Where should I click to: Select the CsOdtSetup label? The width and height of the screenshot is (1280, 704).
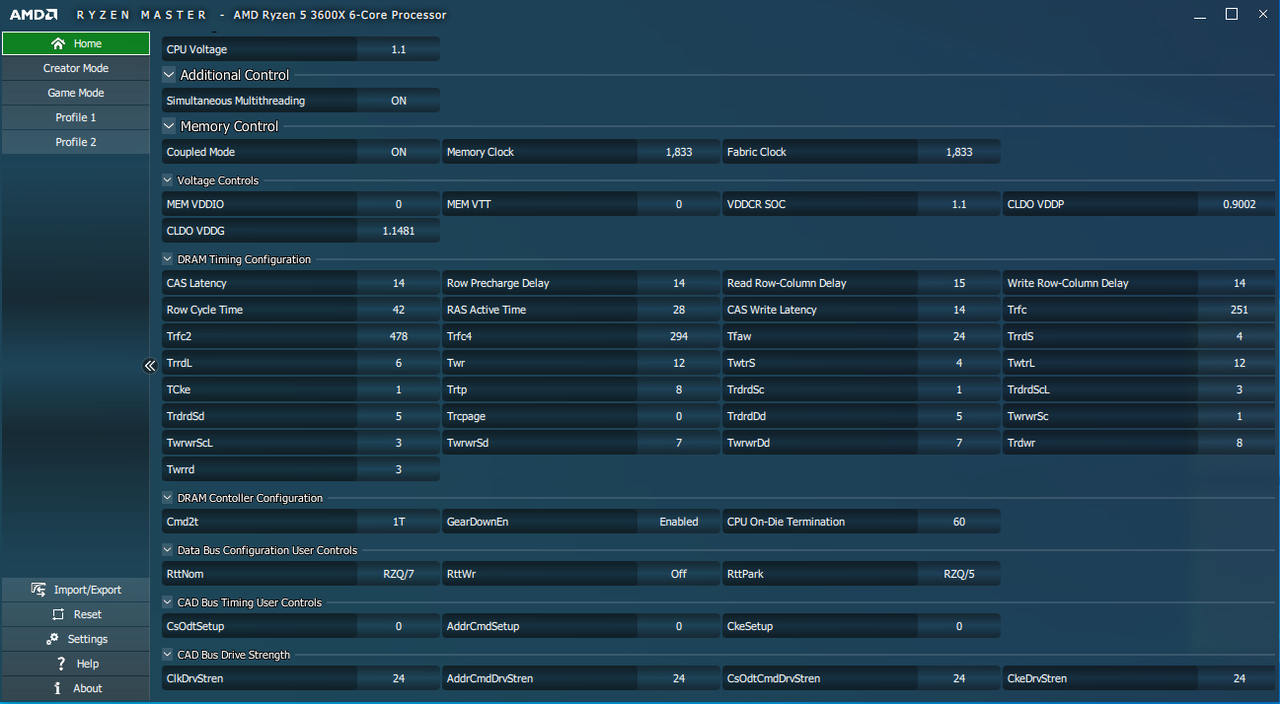pos(195,626)
